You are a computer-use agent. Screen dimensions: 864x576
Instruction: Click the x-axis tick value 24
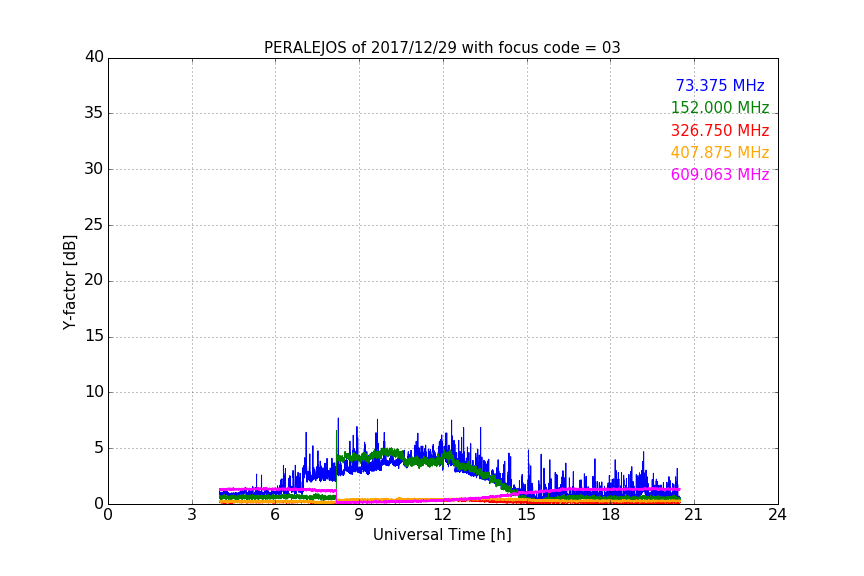click(777, 515)
